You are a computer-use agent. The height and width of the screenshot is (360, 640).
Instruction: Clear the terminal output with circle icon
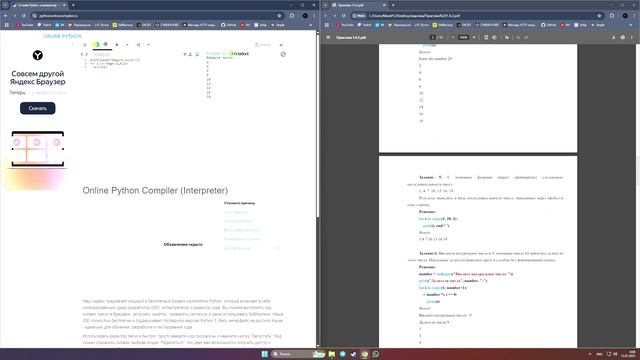283,54
